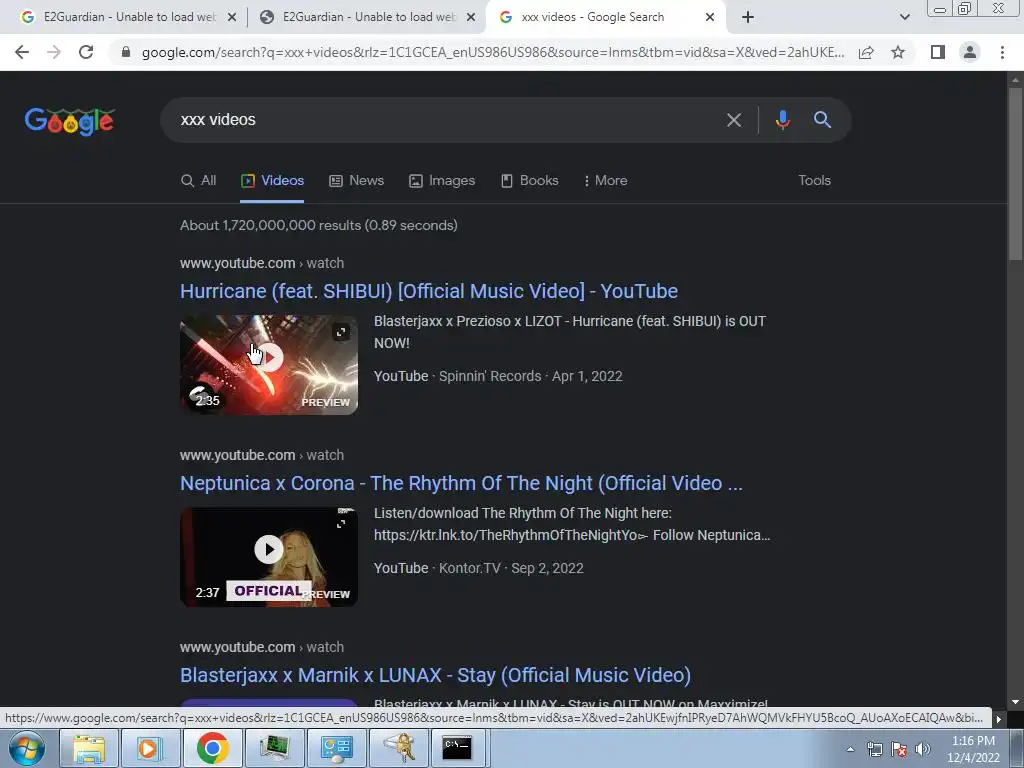
Task: Expand the Rhythm Of The Night thumbnail
Action: click(341, 523)
